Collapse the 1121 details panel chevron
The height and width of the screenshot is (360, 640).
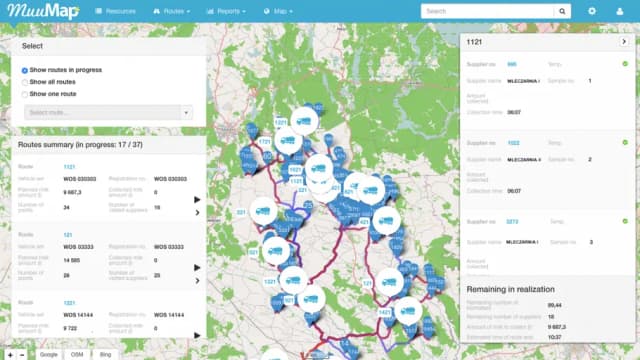(x=624, y=42)
